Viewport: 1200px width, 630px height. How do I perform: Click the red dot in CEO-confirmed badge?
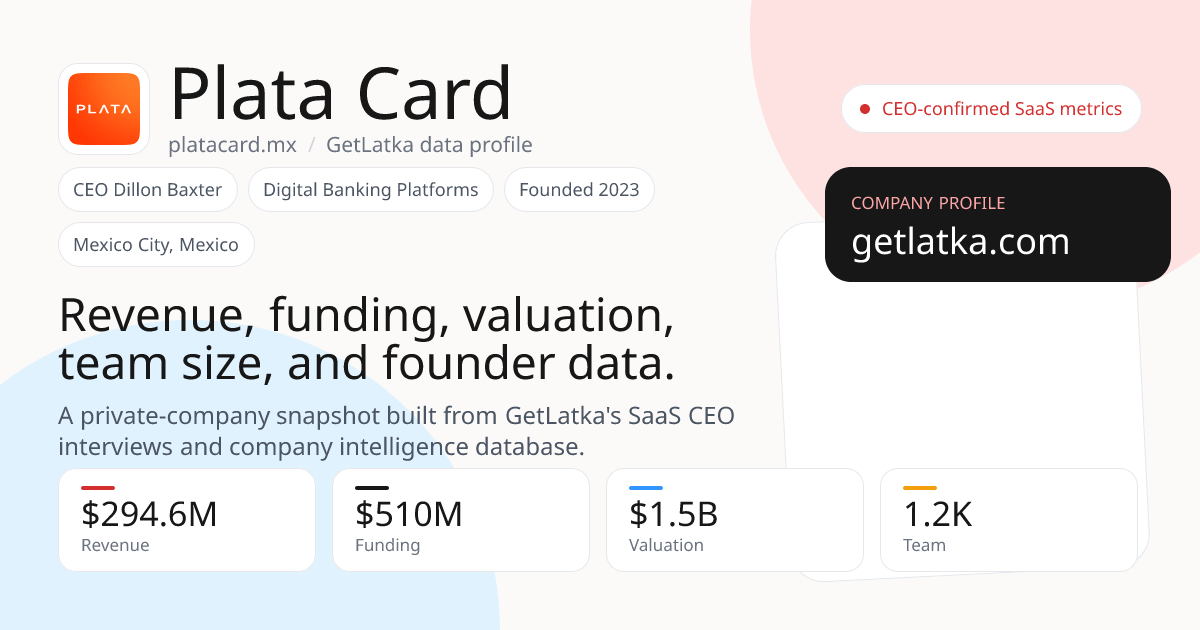pyautogui.click(x=865, y=109)
